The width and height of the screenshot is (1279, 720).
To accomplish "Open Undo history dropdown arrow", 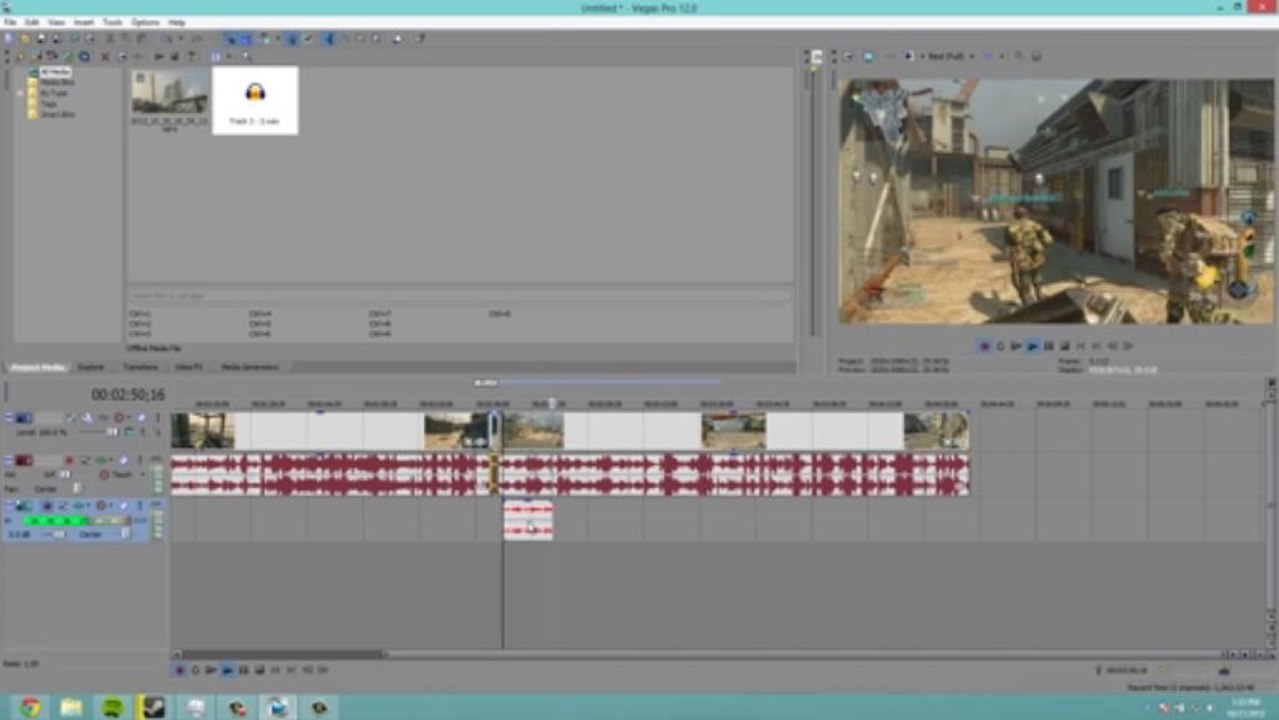I will click(x=180, y=38).
